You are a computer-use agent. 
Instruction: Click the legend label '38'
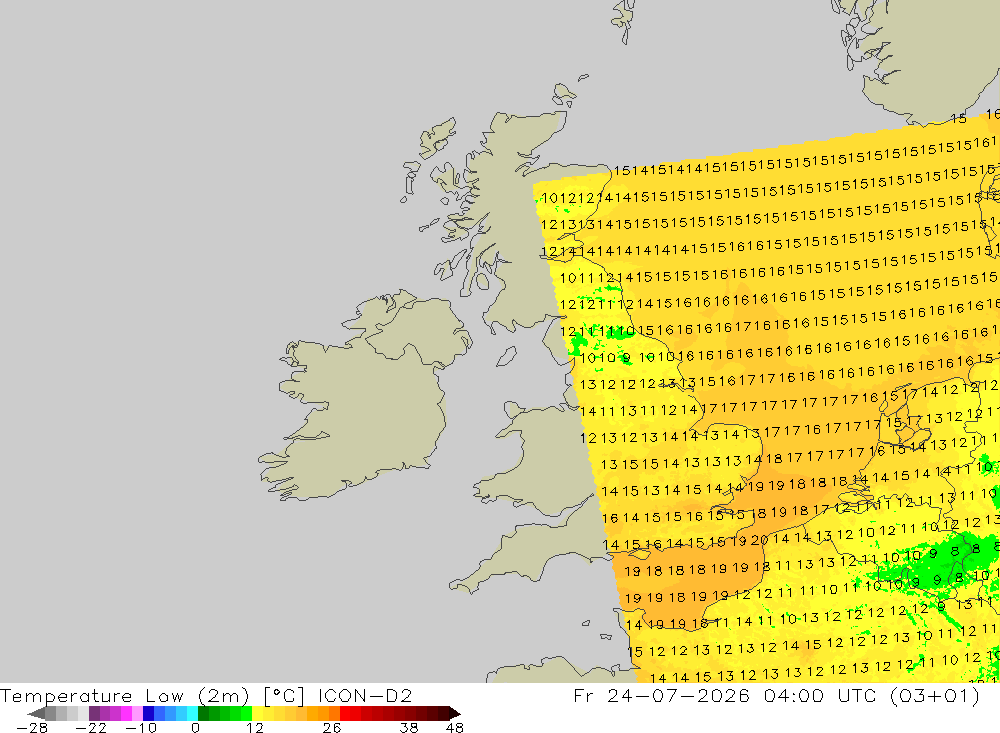409,728
